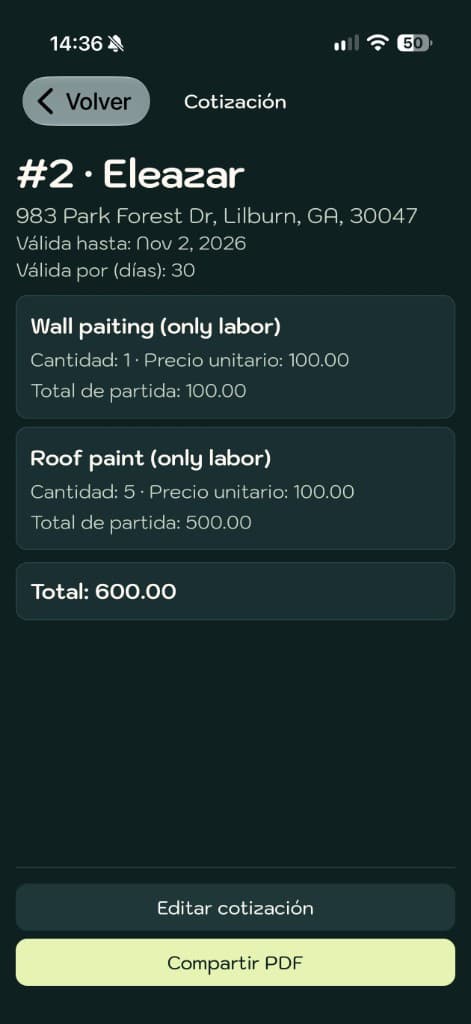
Task: Click Total de partida: 100.00 line
Action: pos(138,391)
